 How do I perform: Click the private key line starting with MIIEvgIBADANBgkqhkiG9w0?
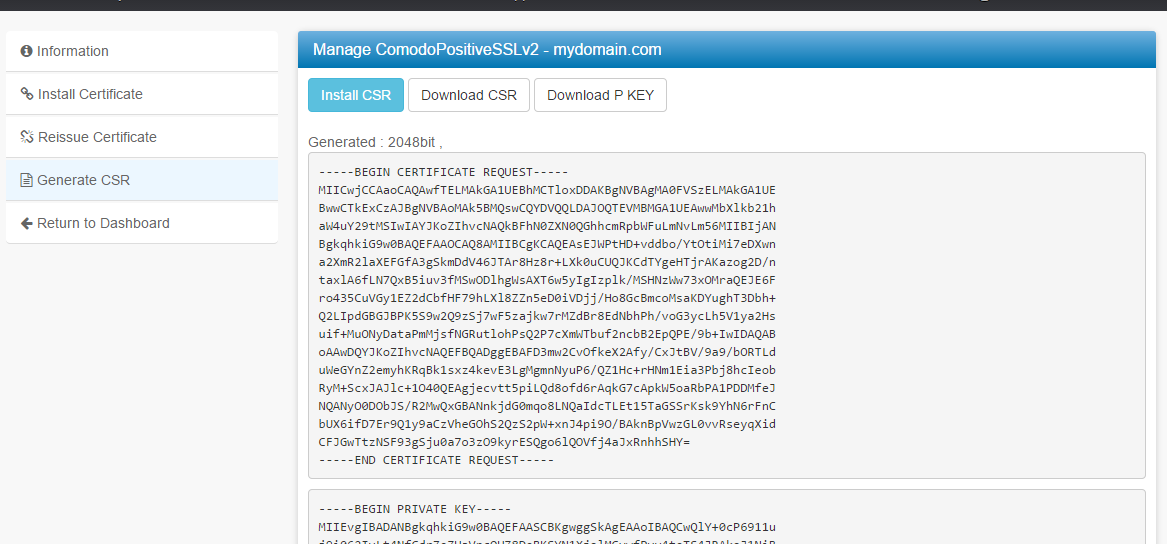point(547,528)
